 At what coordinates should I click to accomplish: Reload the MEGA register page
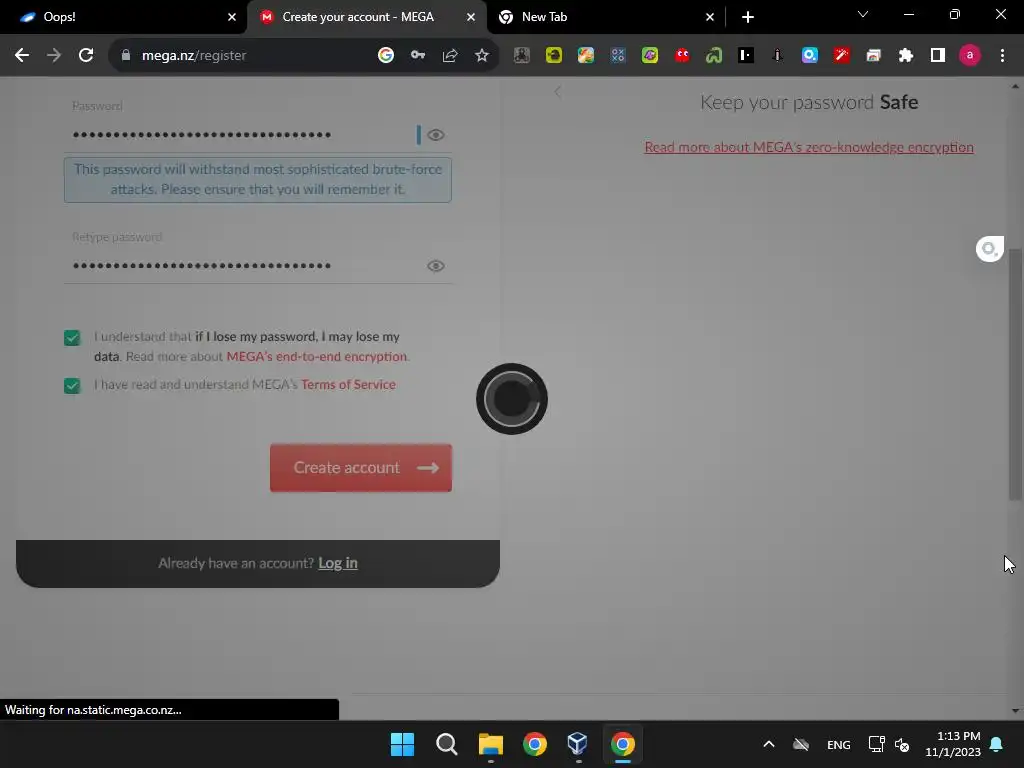click(86, 56)
